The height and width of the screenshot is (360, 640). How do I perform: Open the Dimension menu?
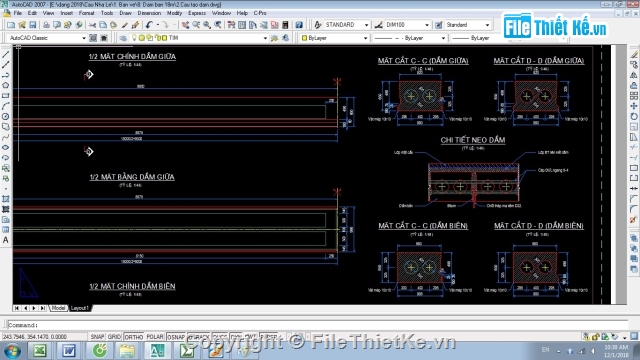tap(149, 13)
